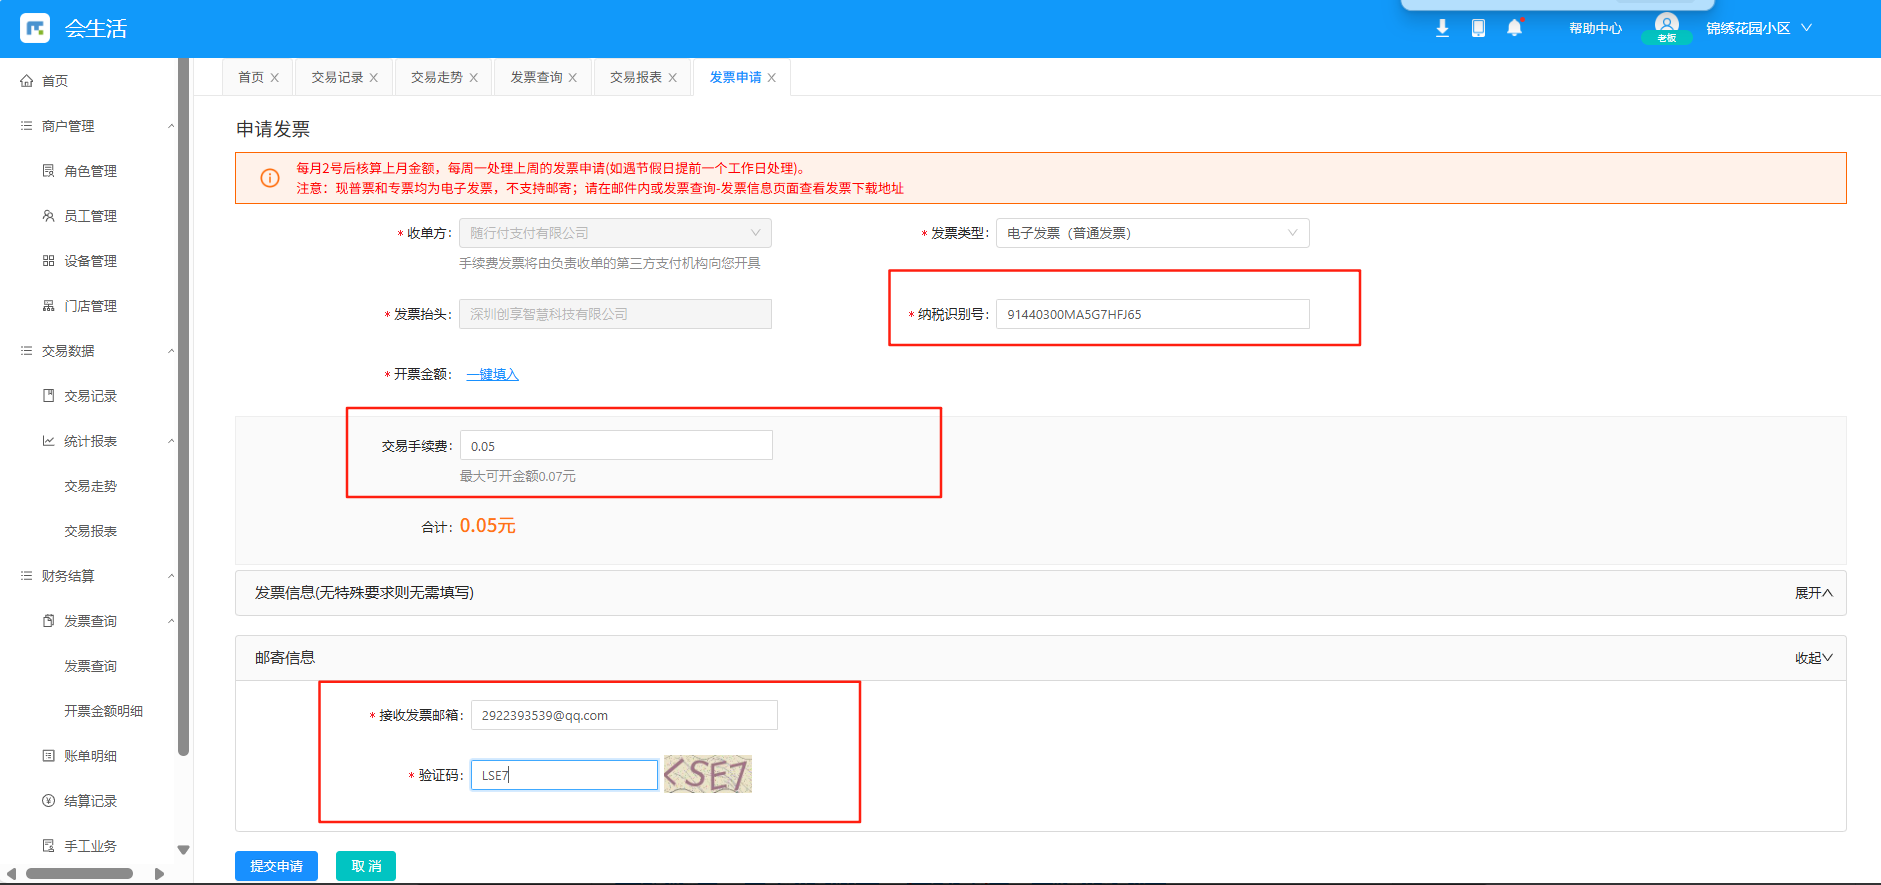This screenshot has height=885, width=1881.
Task: Click the captcha image to refresh
Action: 708,774
